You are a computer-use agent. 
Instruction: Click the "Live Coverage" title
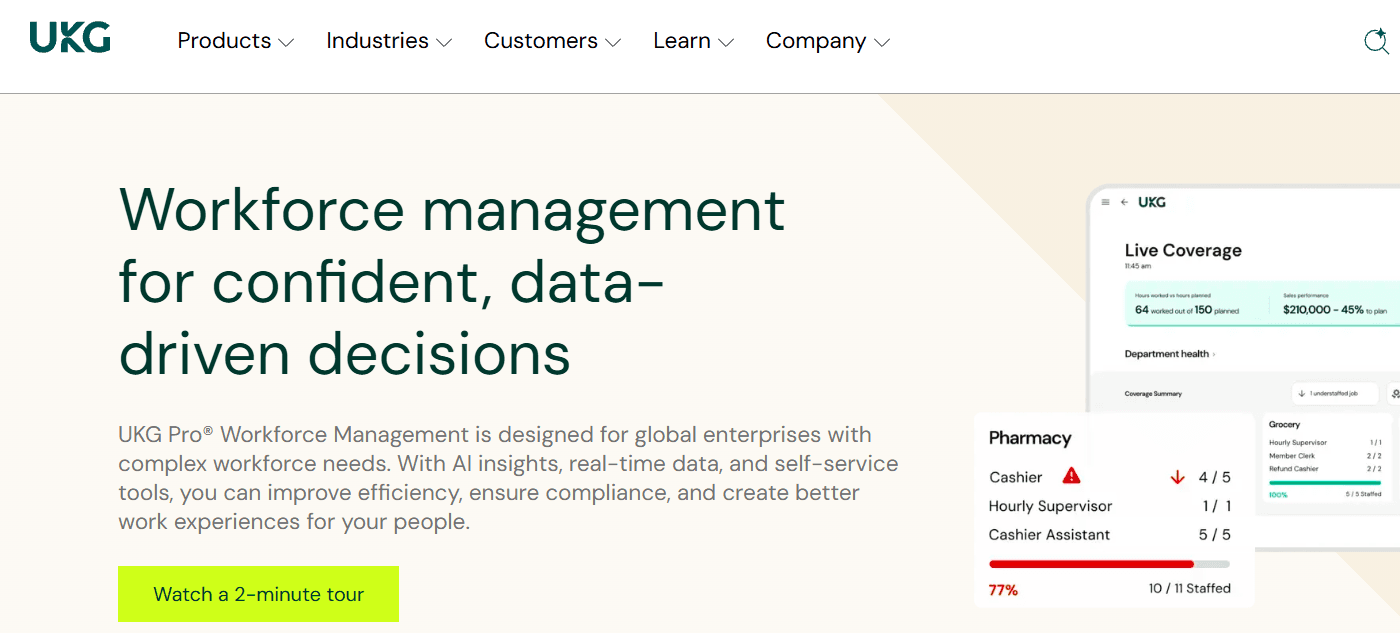coord(1183,250)
